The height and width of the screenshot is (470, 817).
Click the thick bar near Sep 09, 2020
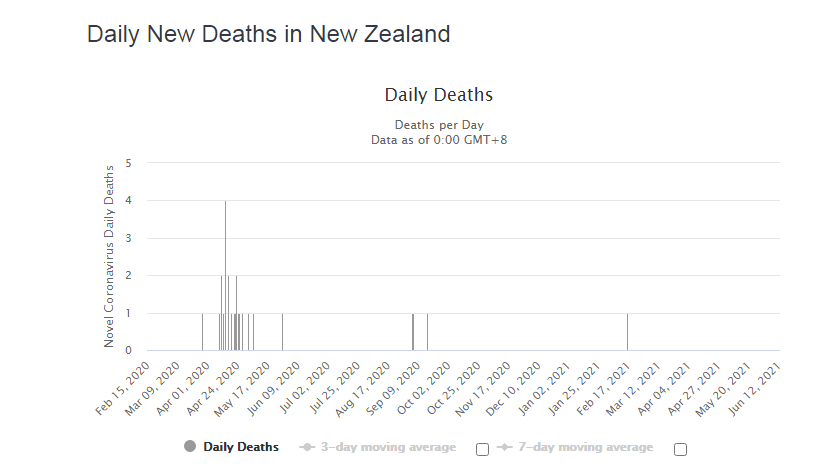click(x=413, y=332)
